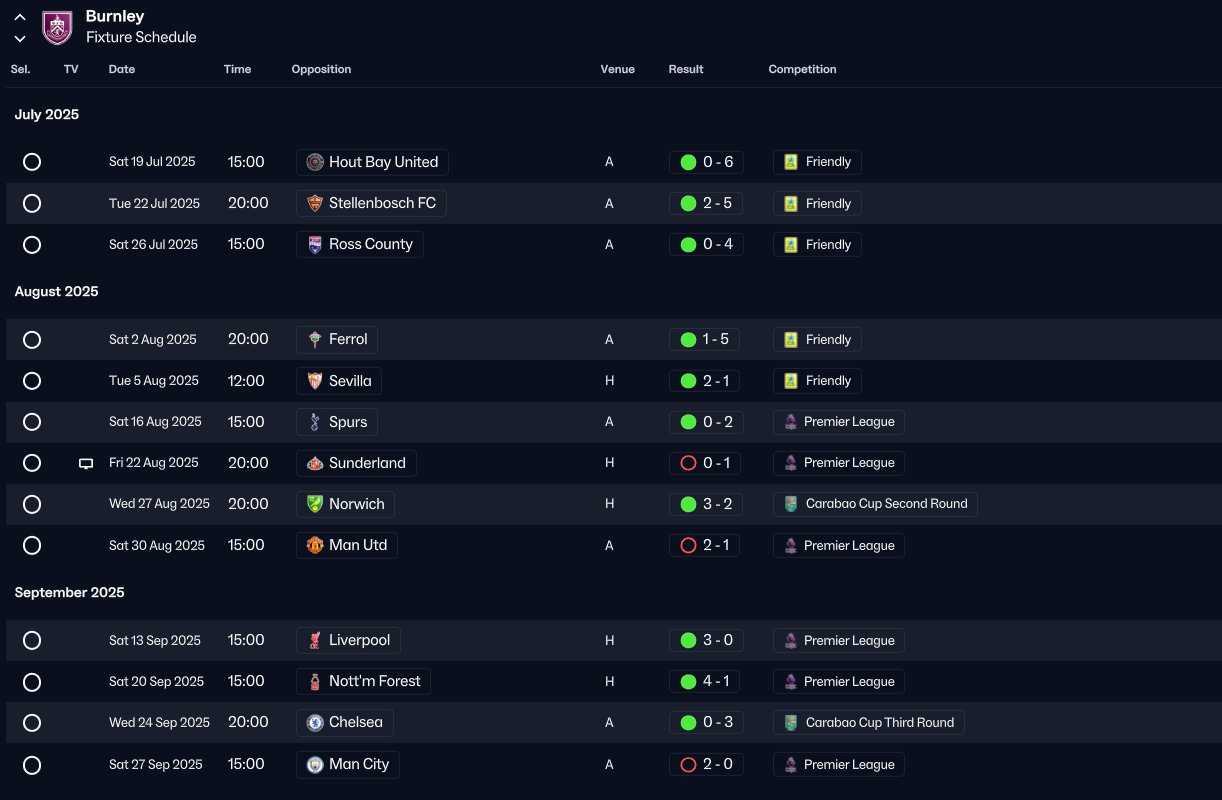Click the TV broadcast icon on Sunderland row
This screenshot has width=1222, height=800.
(x=86, y=463)
